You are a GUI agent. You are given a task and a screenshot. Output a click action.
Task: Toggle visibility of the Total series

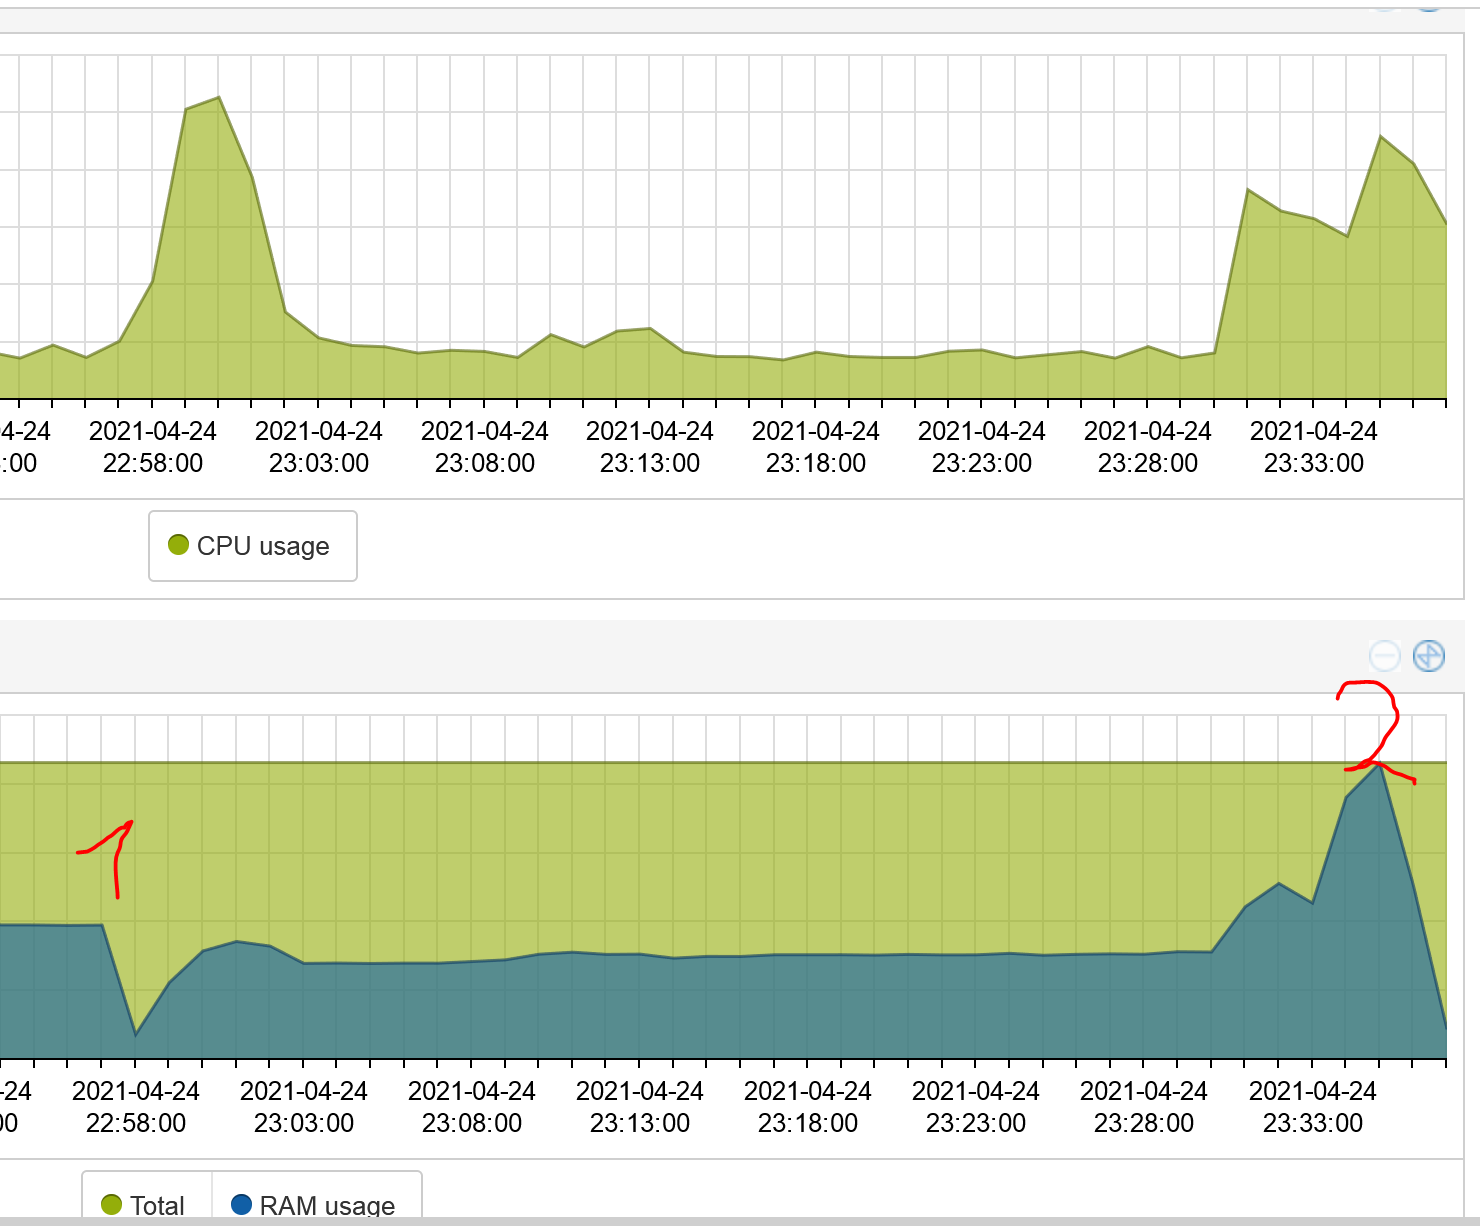[146, 1205]
